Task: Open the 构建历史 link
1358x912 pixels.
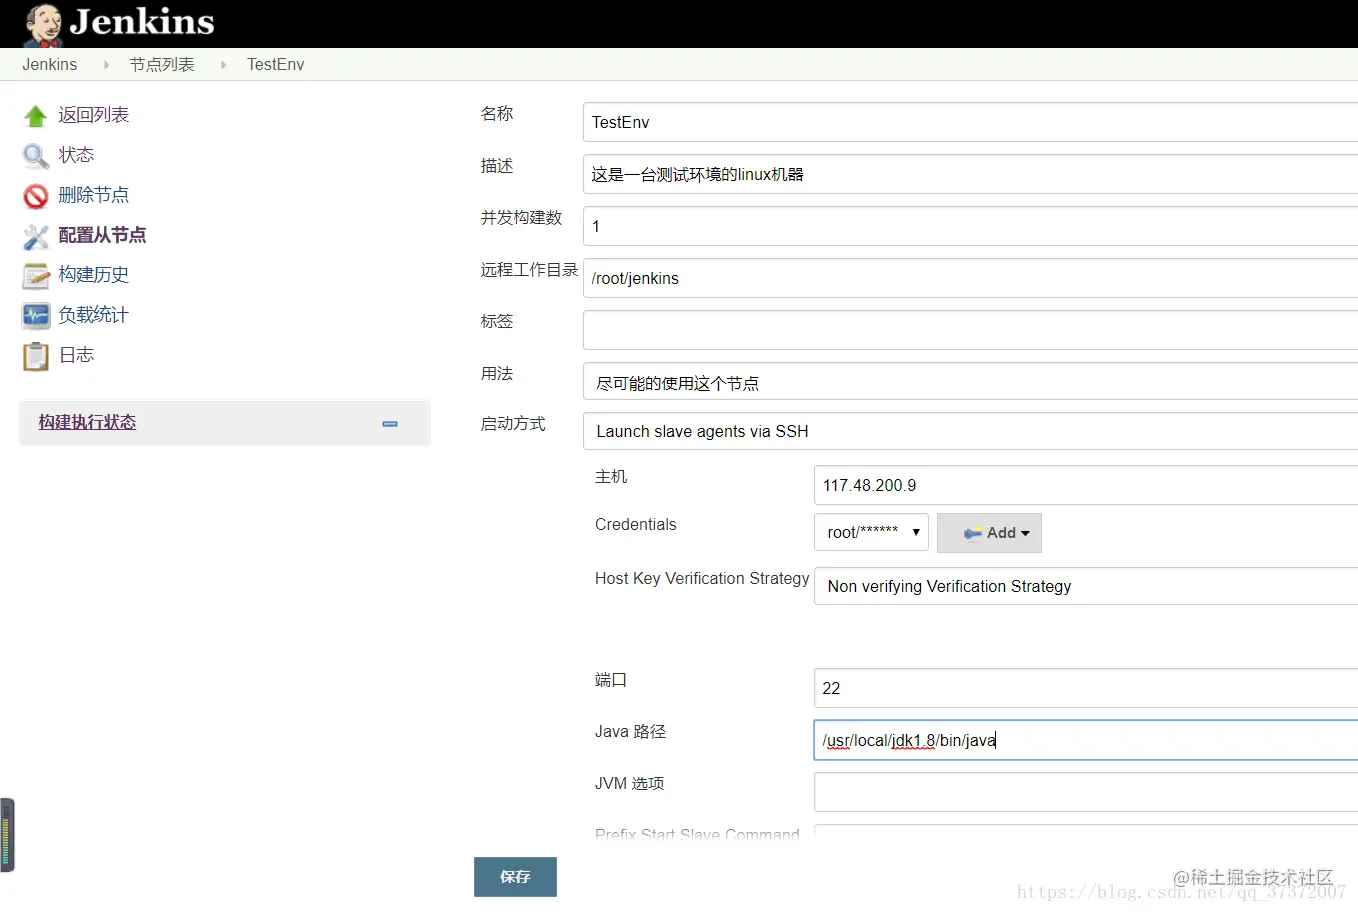Action: [94, 275]
